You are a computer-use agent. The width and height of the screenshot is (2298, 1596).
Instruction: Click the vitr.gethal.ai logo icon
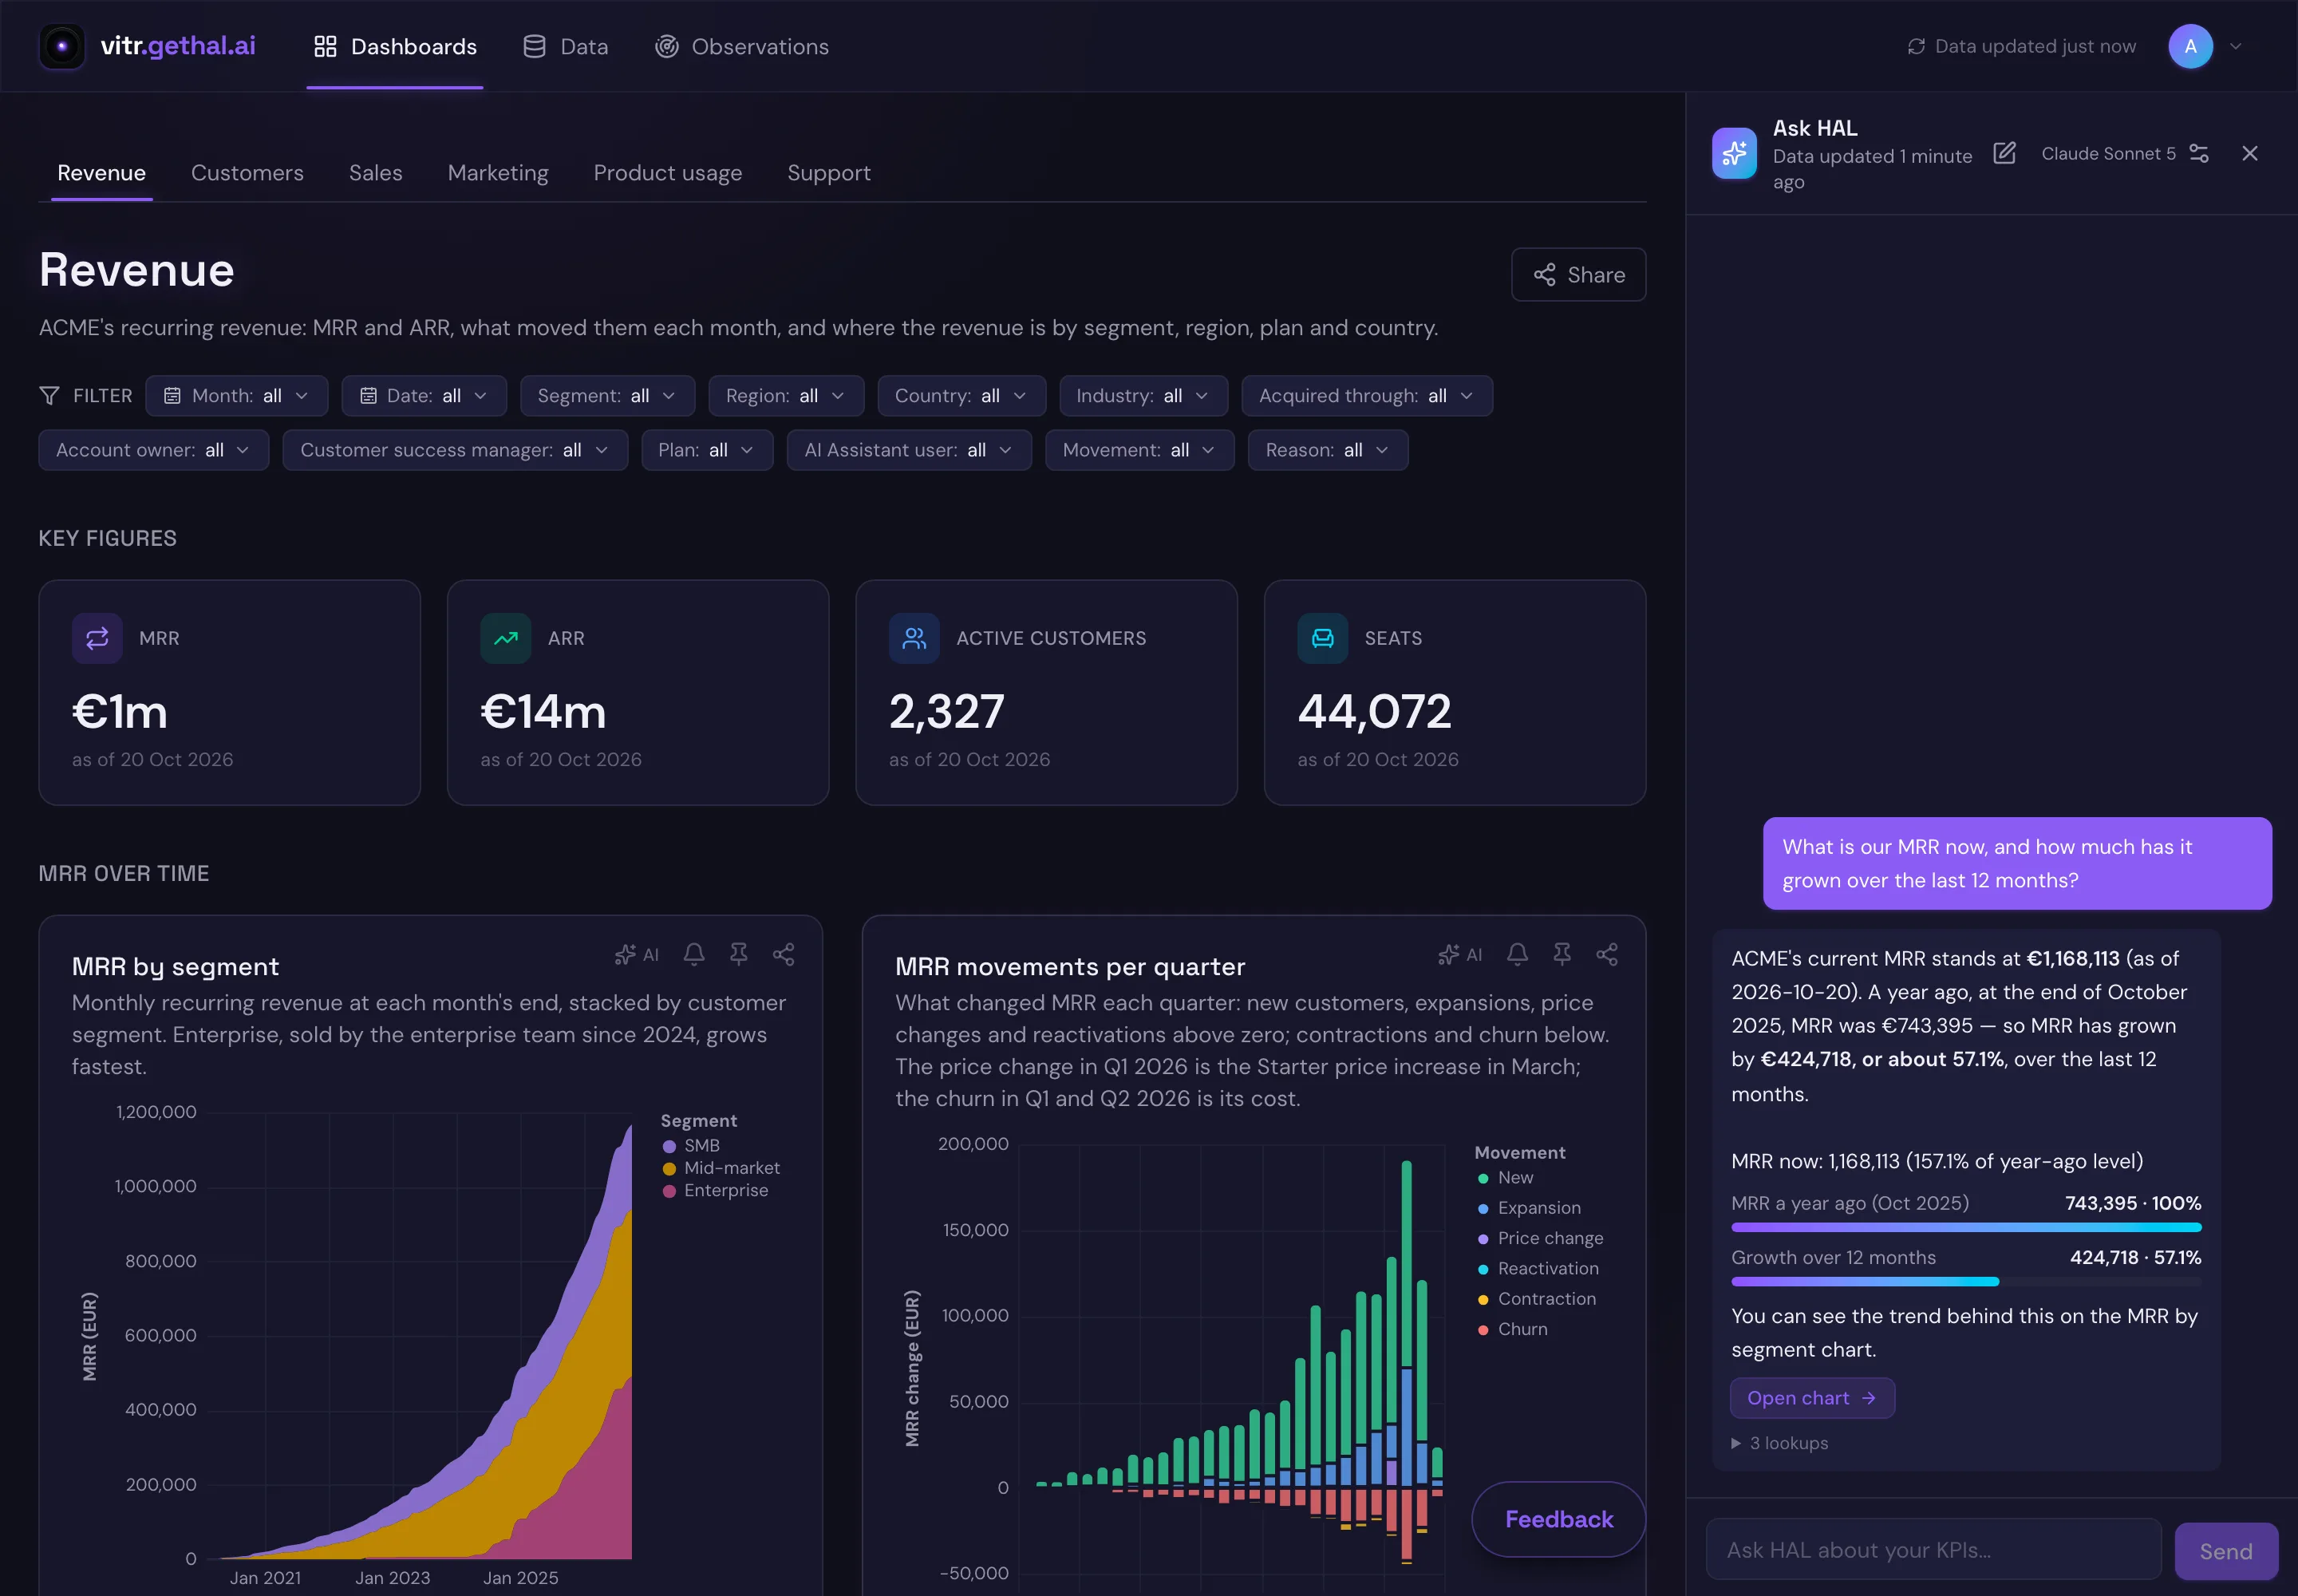(62, 46)
